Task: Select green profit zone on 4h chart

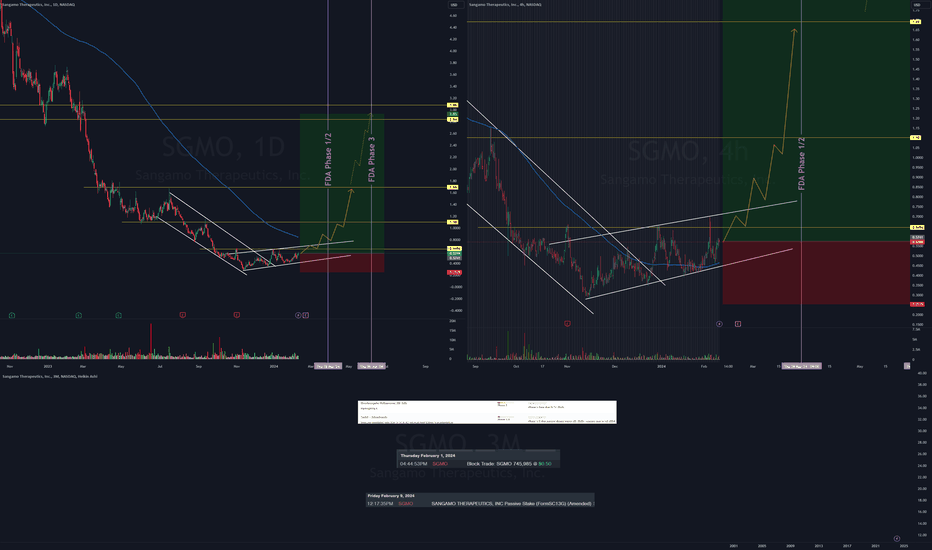Action: point(816,120)
